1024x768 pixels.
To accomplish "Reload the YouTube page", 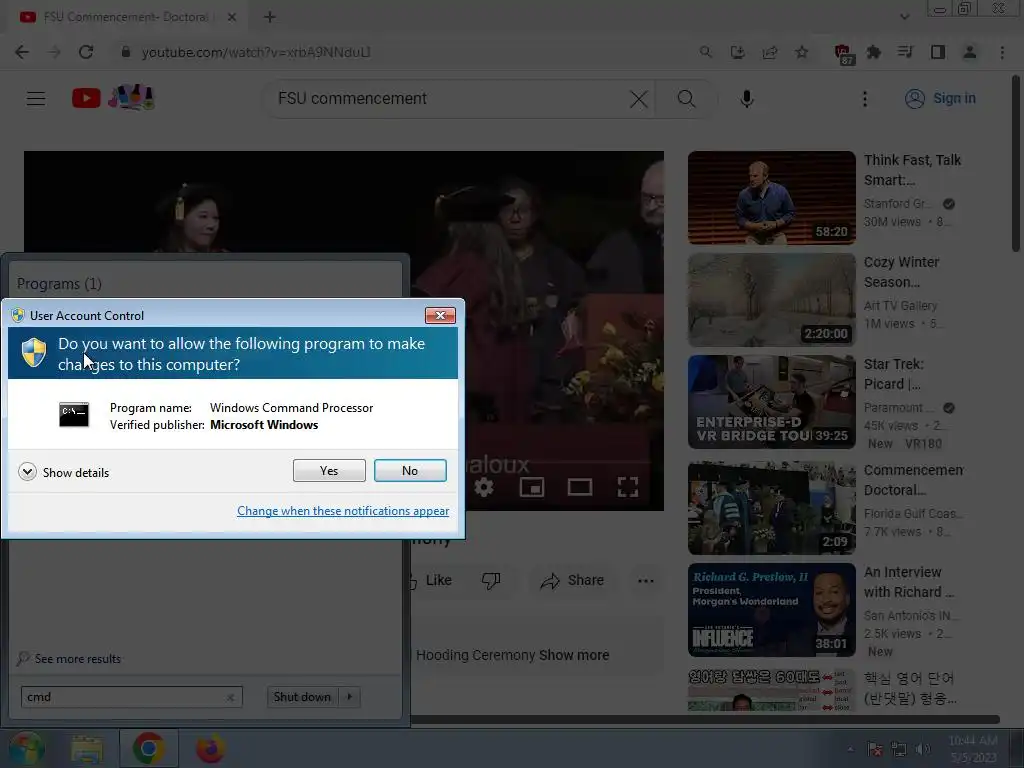I will click(x=86, y=52).
